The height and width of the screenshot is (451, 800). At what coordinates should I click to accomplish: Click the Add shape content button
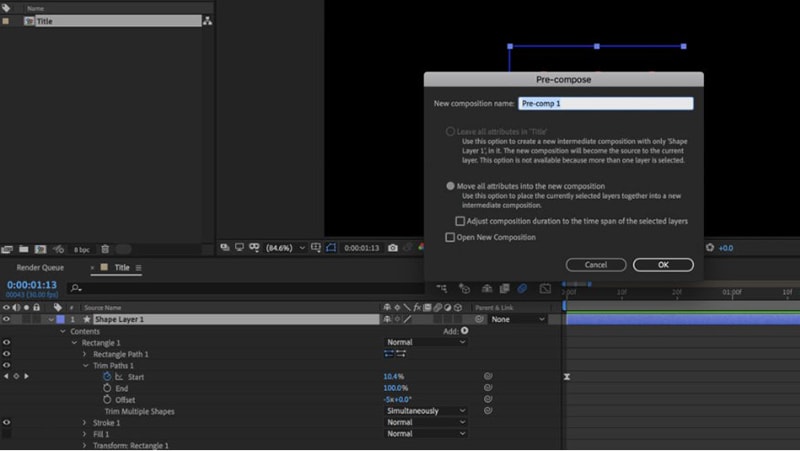click(465, 331)
